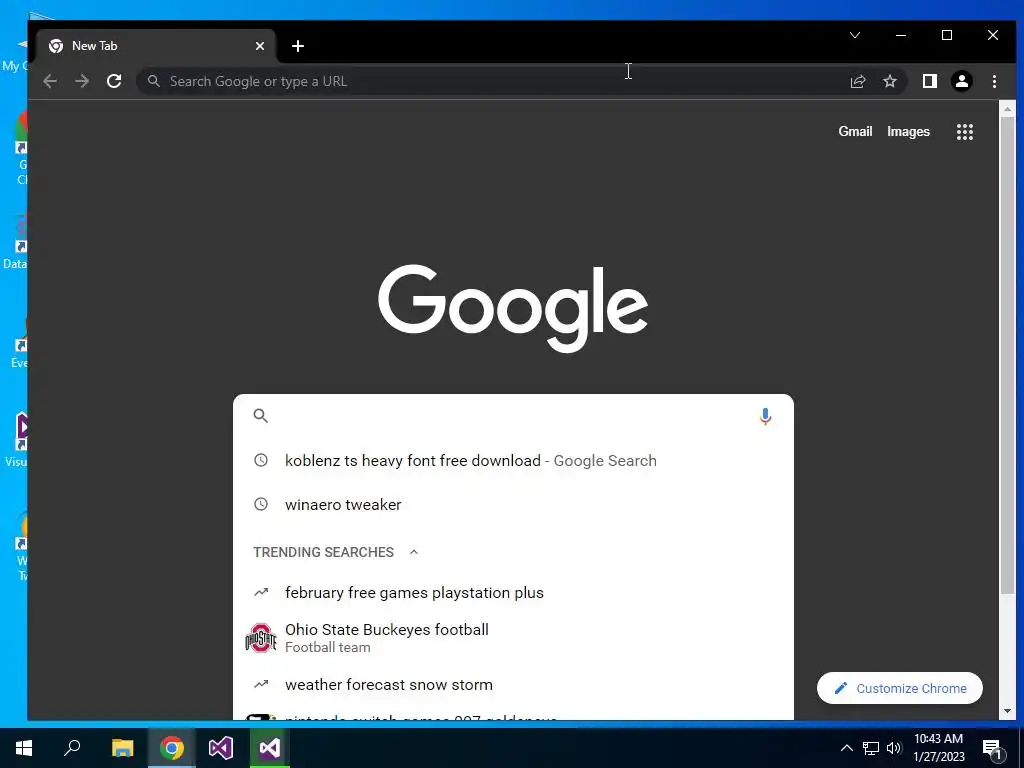The image size is (1024, 768).
Task: Open the highlighted Visual Studio taskbar icon
Action: (x=270, y=748)
